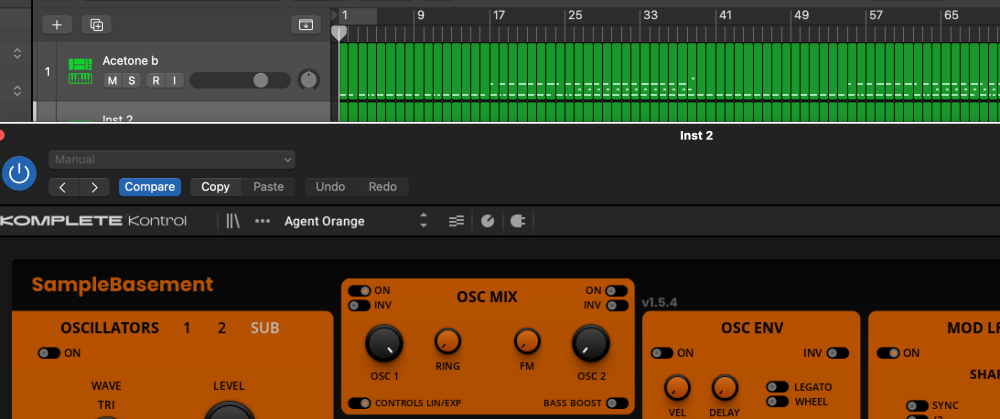Select the SUB oscillator tab
Screen dimensions: 1000x419
[265, 328]
